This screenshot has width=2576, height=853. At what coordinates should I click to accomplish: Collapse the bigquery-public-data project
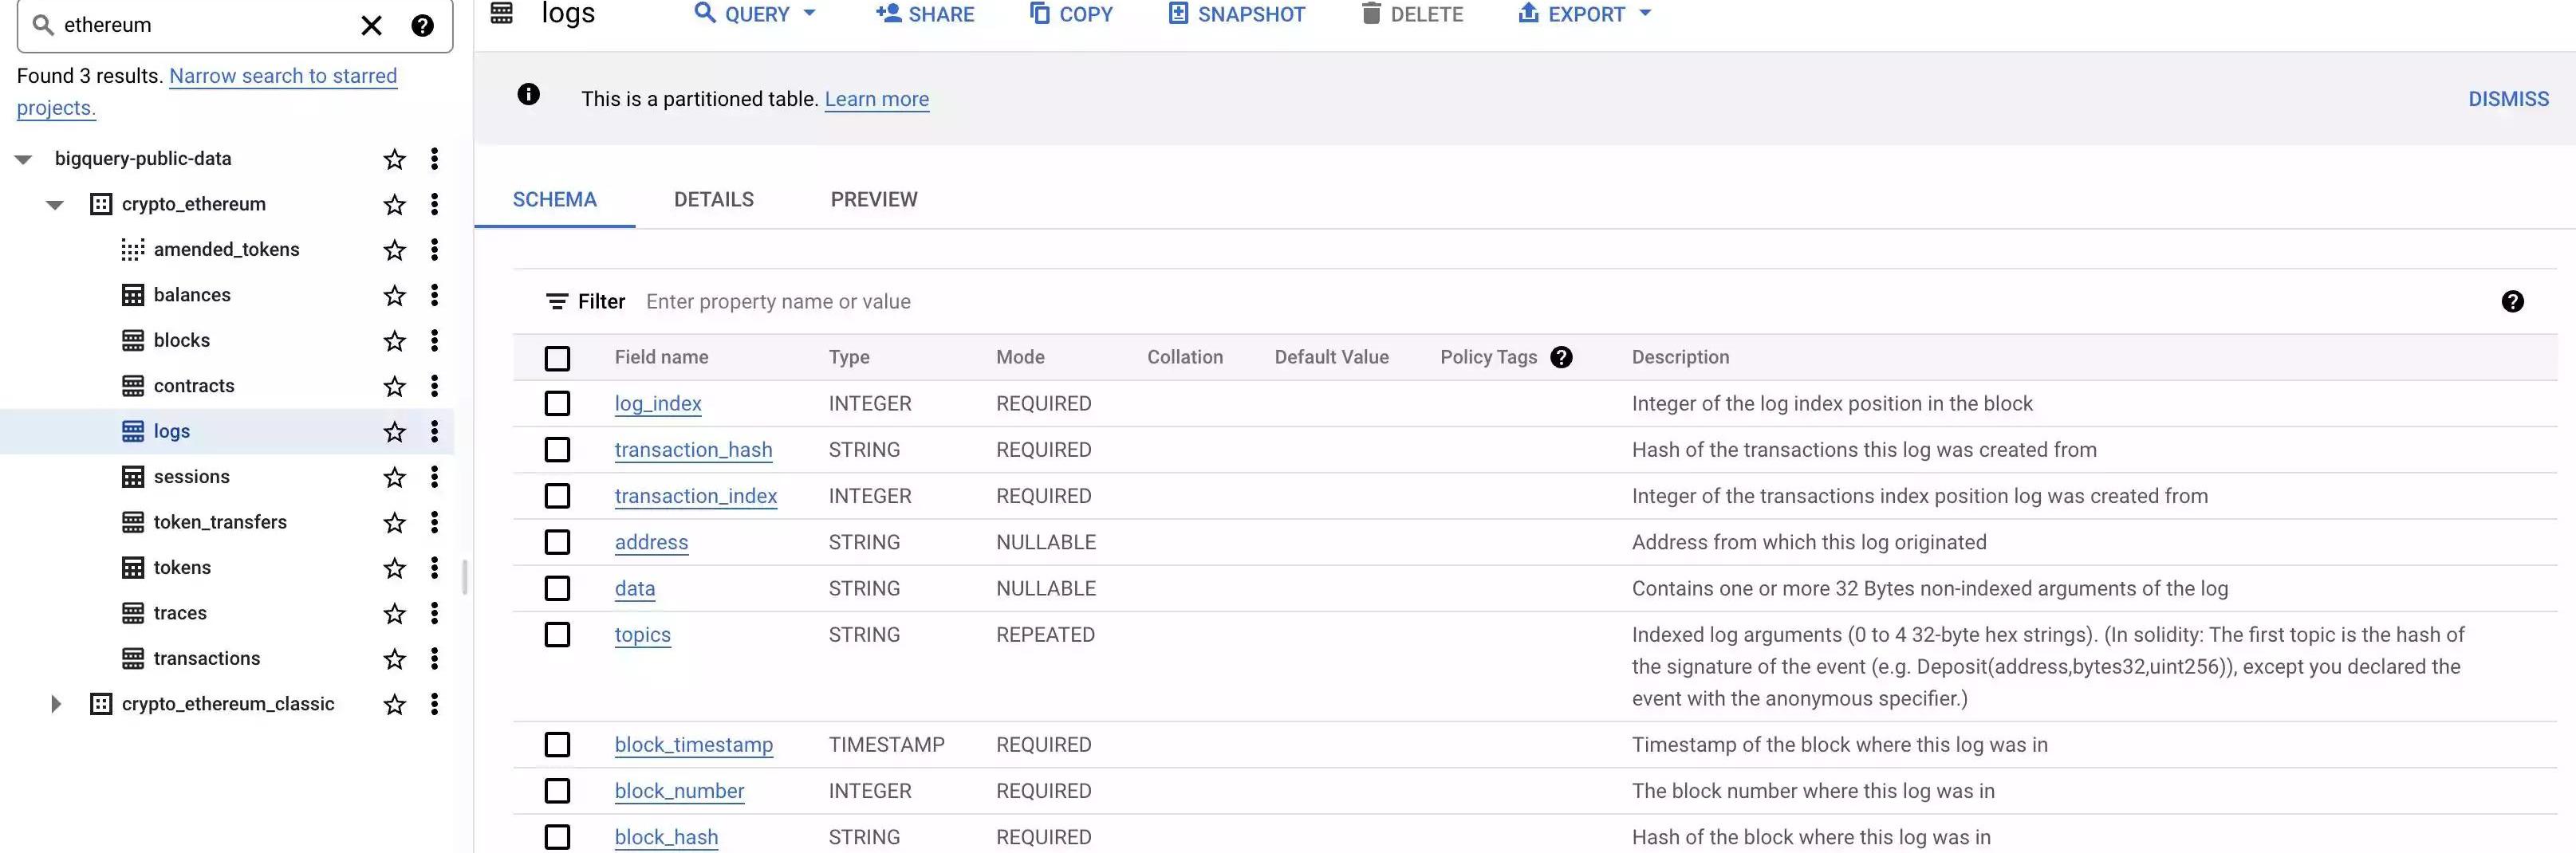23,159
